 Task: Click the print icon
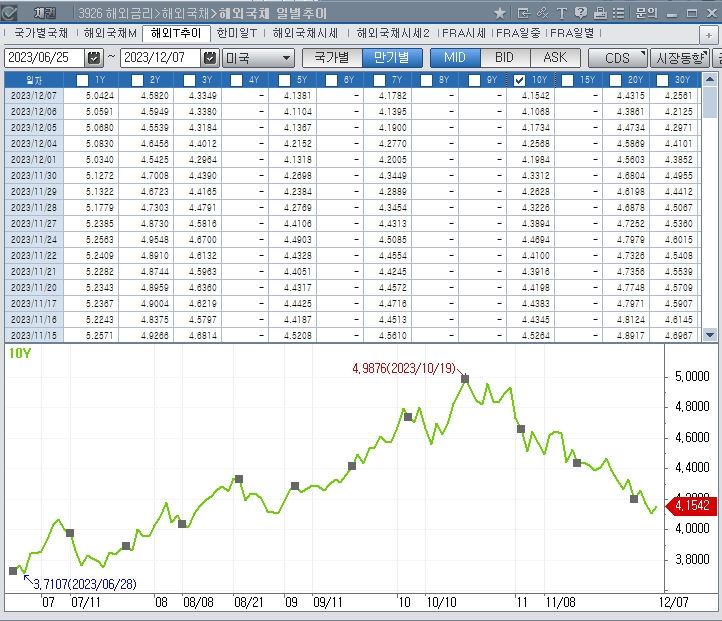click(x=599, y=13)
